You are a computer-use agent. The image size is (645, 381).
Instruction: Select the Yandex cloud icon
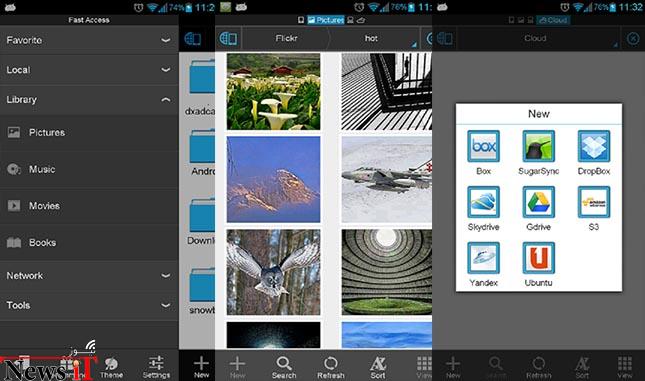coord(483,258)
